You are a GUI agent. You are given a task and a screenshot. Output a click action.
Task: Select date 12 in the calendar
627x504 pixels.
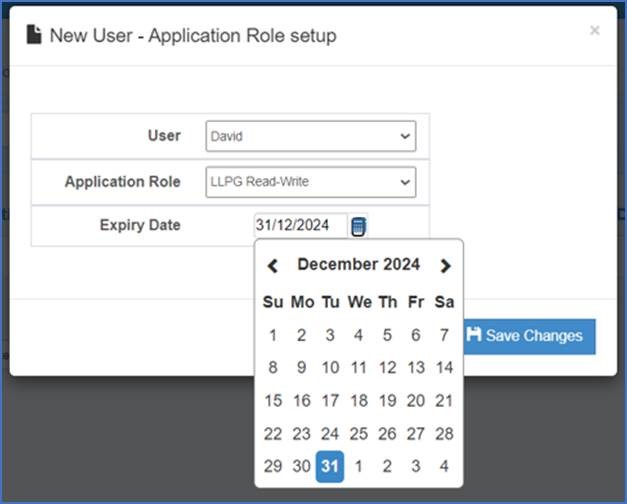(x=387, y=368)
